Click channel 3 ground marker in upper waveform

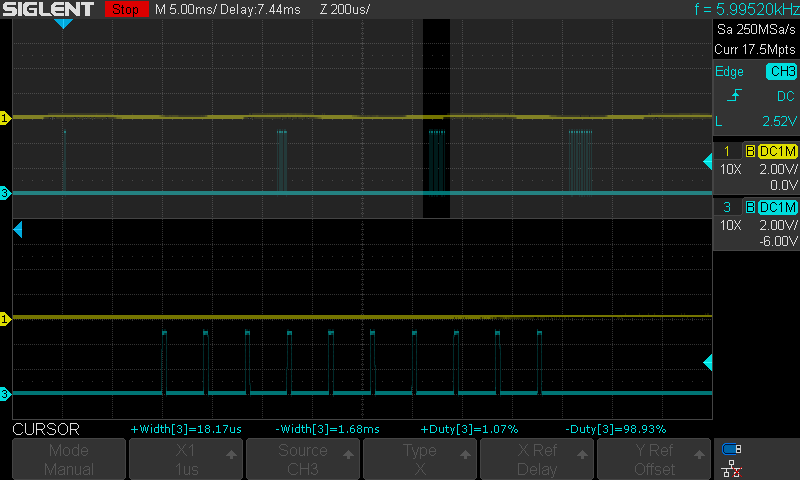[5, 193]
